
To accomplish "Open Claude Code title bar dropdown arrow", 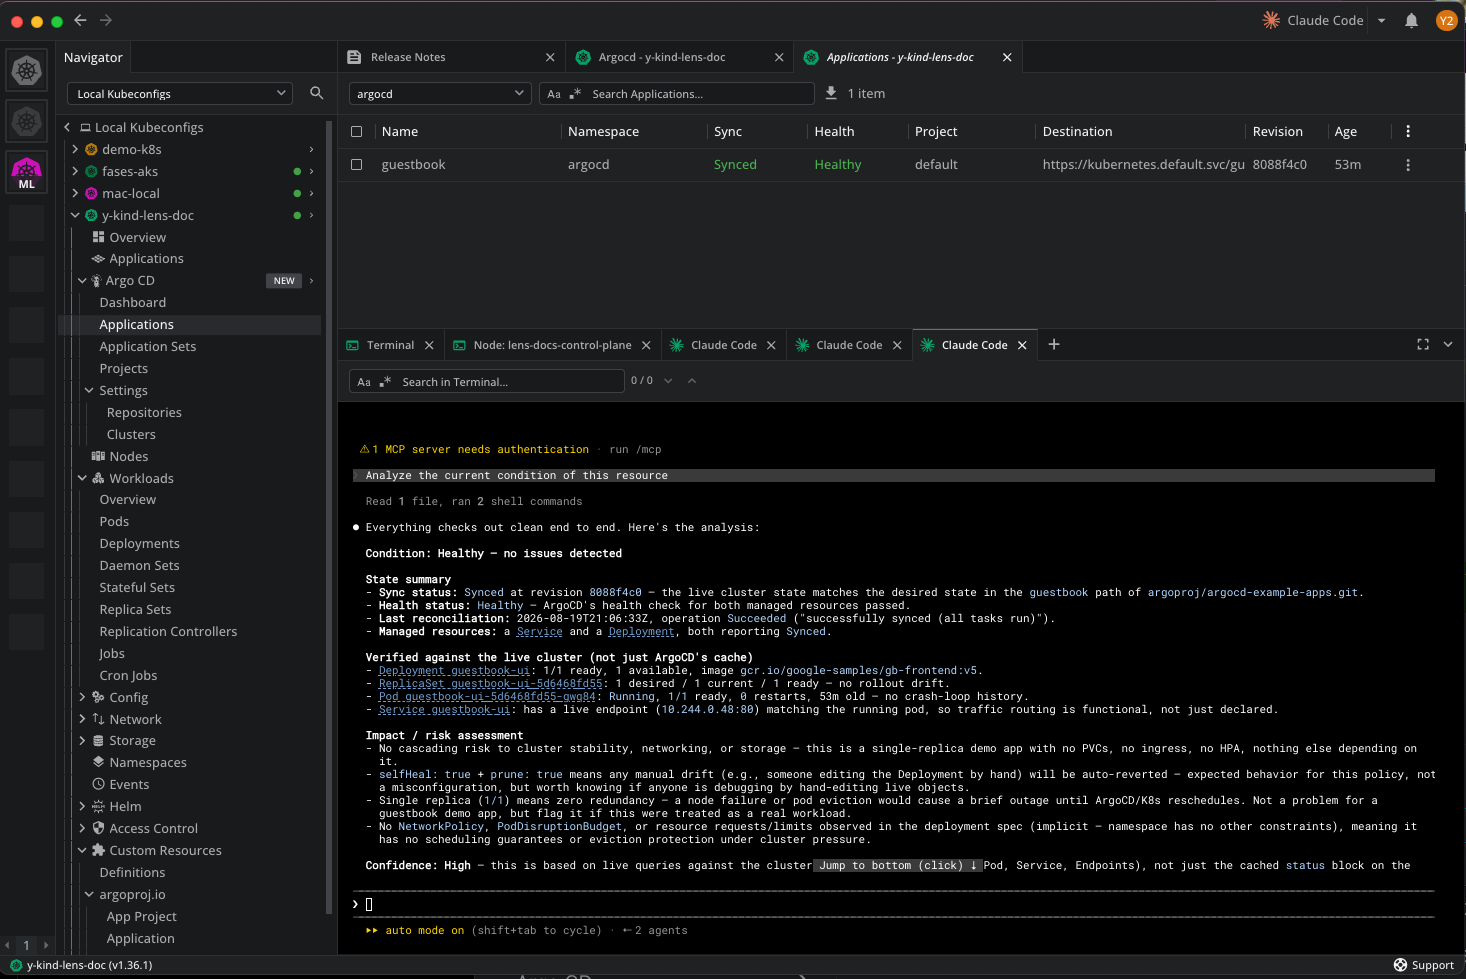I will click(1381, 20).
